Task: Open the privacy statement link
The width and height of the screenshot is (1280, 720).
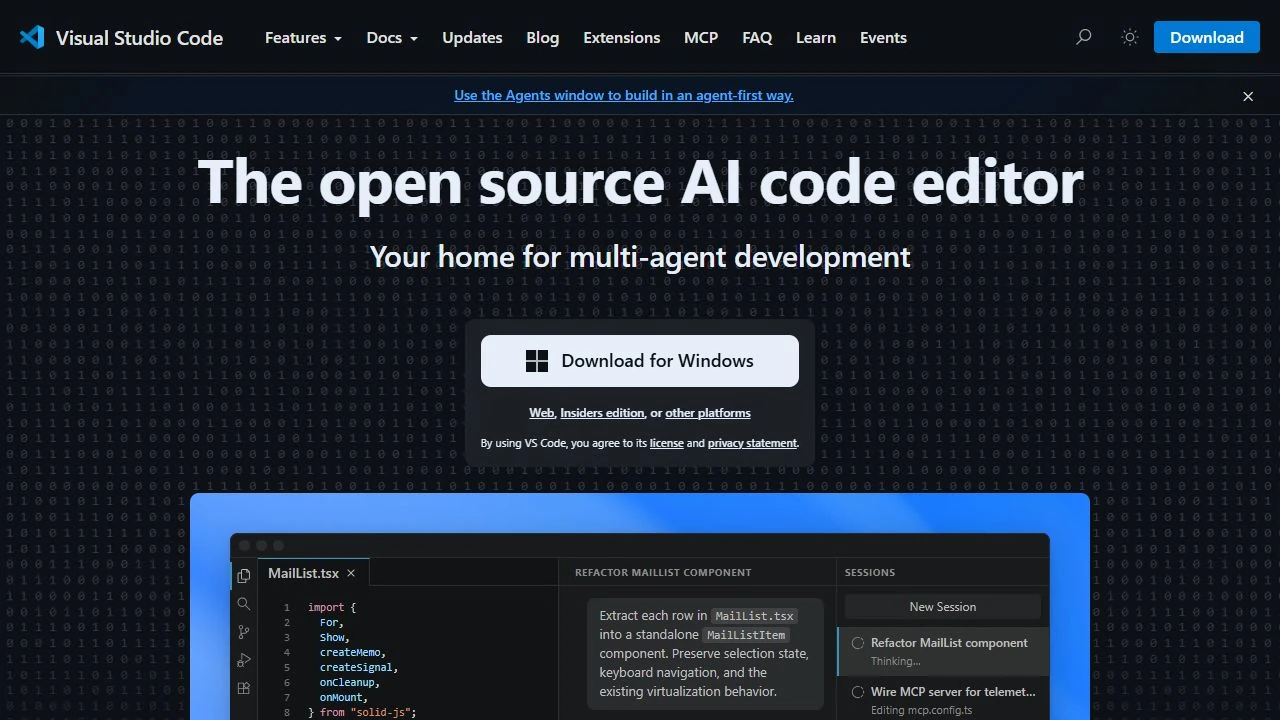Action: point(752,443)
